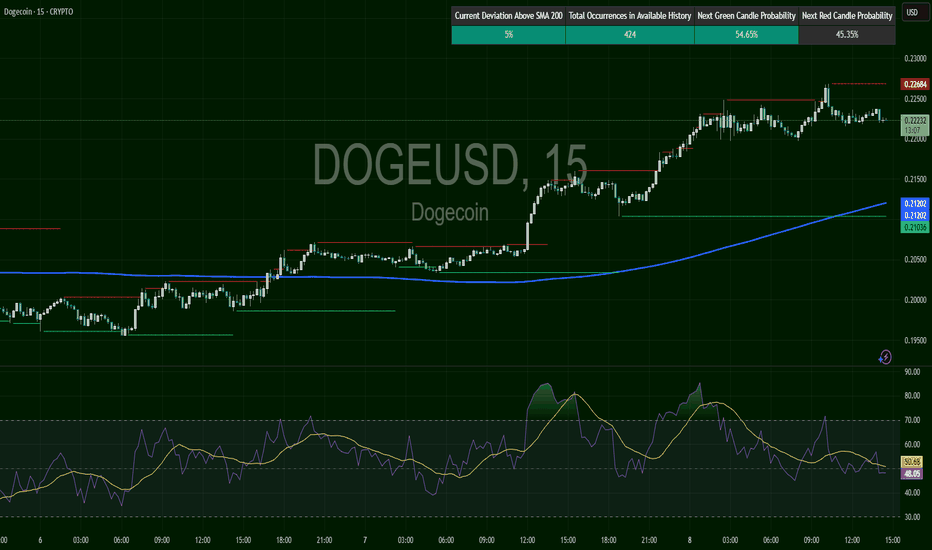Screen dimensions: 932x550
Task: Click the current price 0.22232 label
Action: coord(915,120)
